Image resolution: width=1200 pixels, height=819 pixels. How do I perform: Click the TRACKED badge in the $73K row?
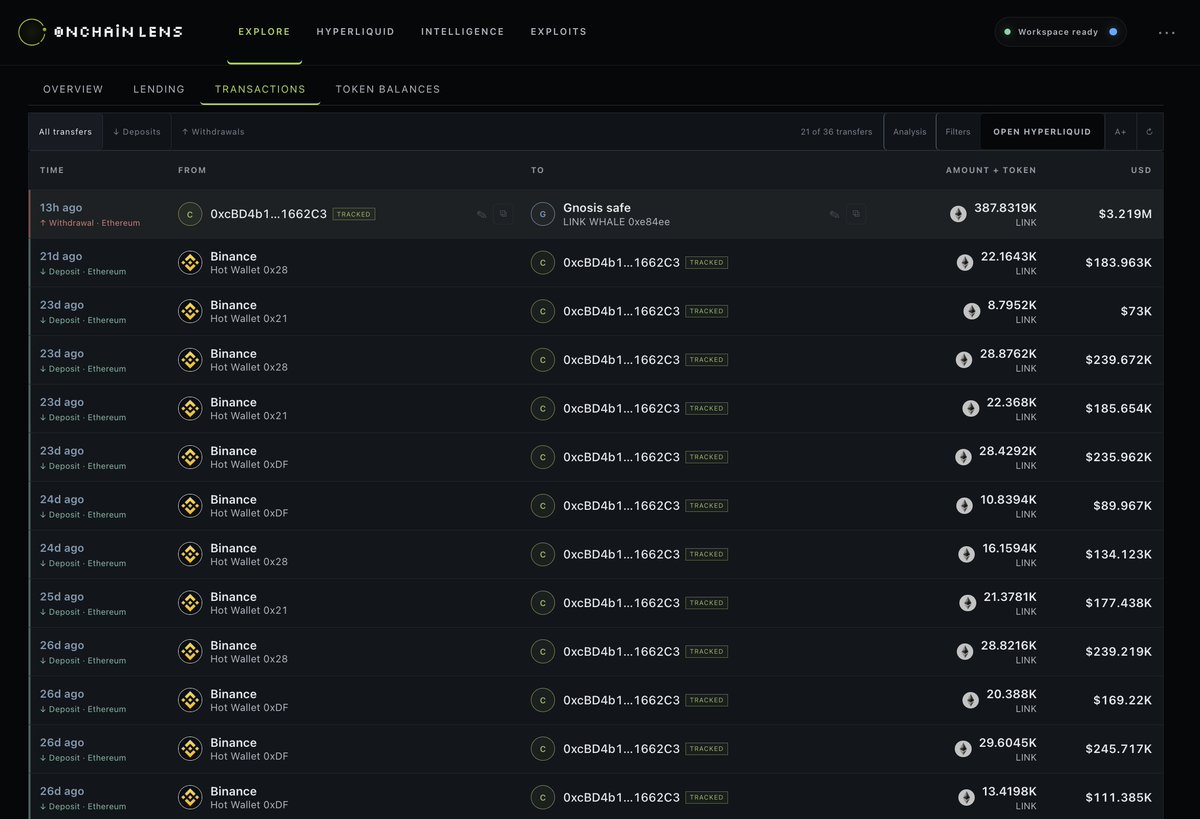click(x=706, y=311)
